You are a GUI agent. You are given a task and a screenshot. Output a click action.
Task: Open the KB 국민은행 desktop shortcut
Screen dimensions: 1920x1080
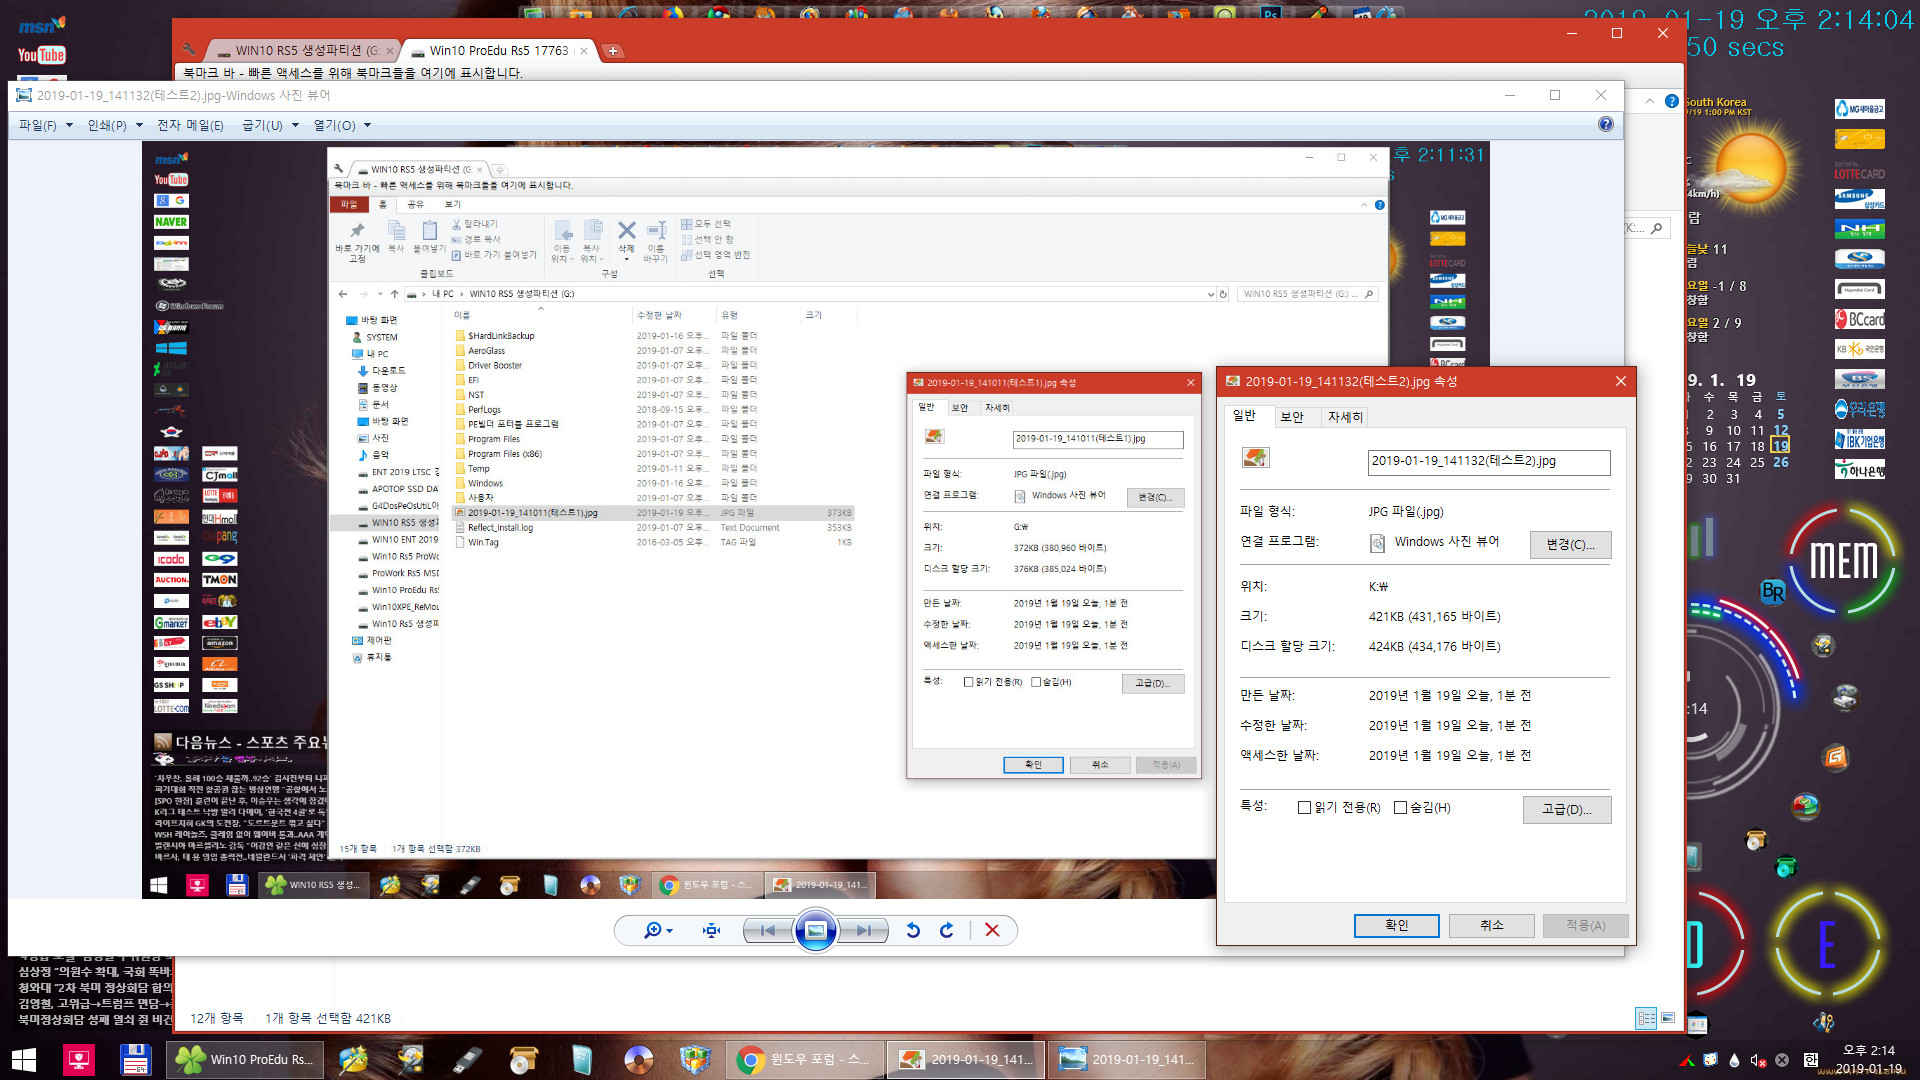pos(1859,349)
